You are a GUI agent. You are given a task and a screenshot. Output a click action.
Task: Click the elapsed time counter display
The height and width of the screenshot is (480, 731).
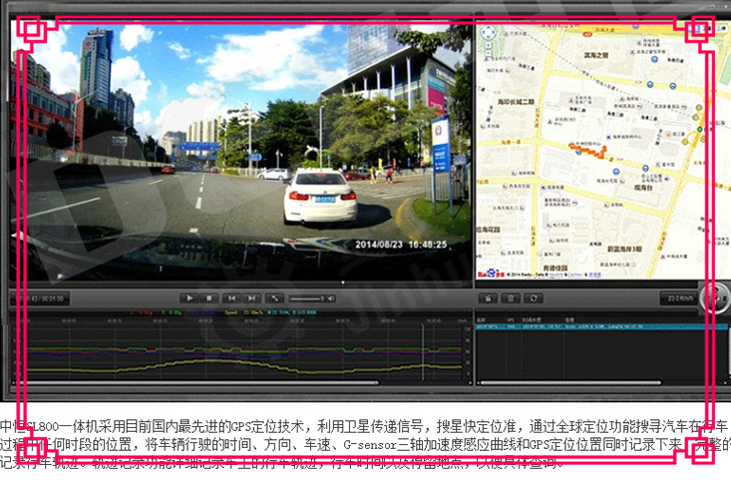(40, 299)
